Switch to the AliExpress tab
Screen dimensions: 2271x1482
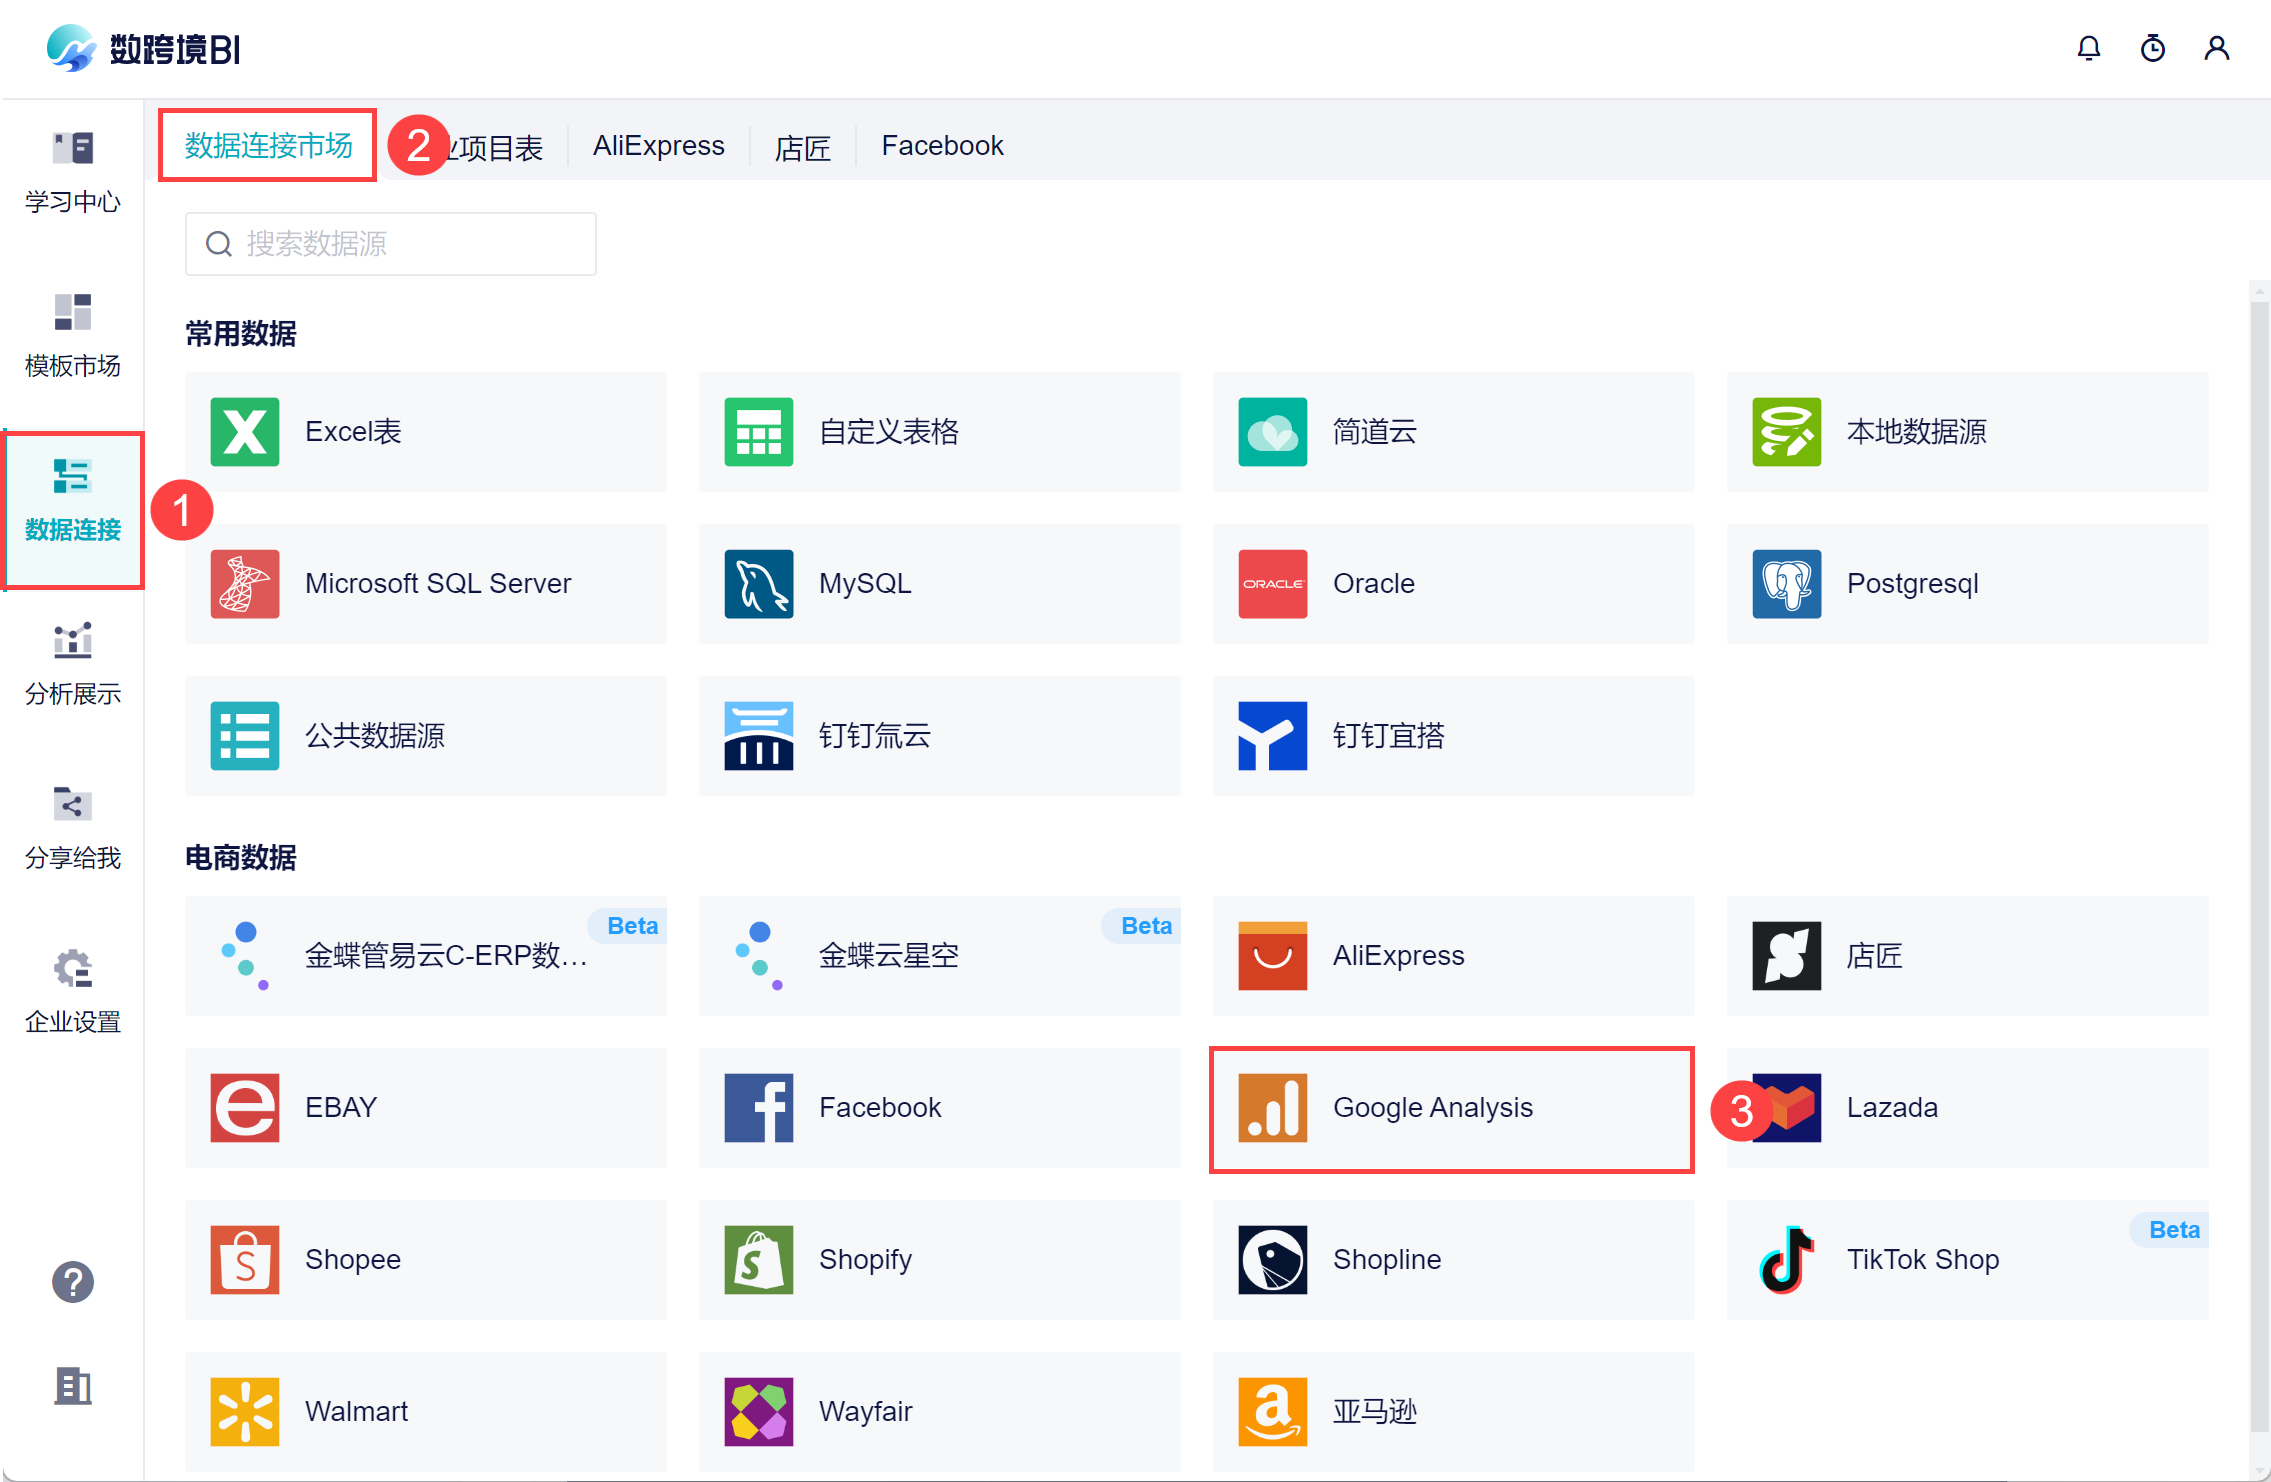pyautogui.click(x=658, y=146)
